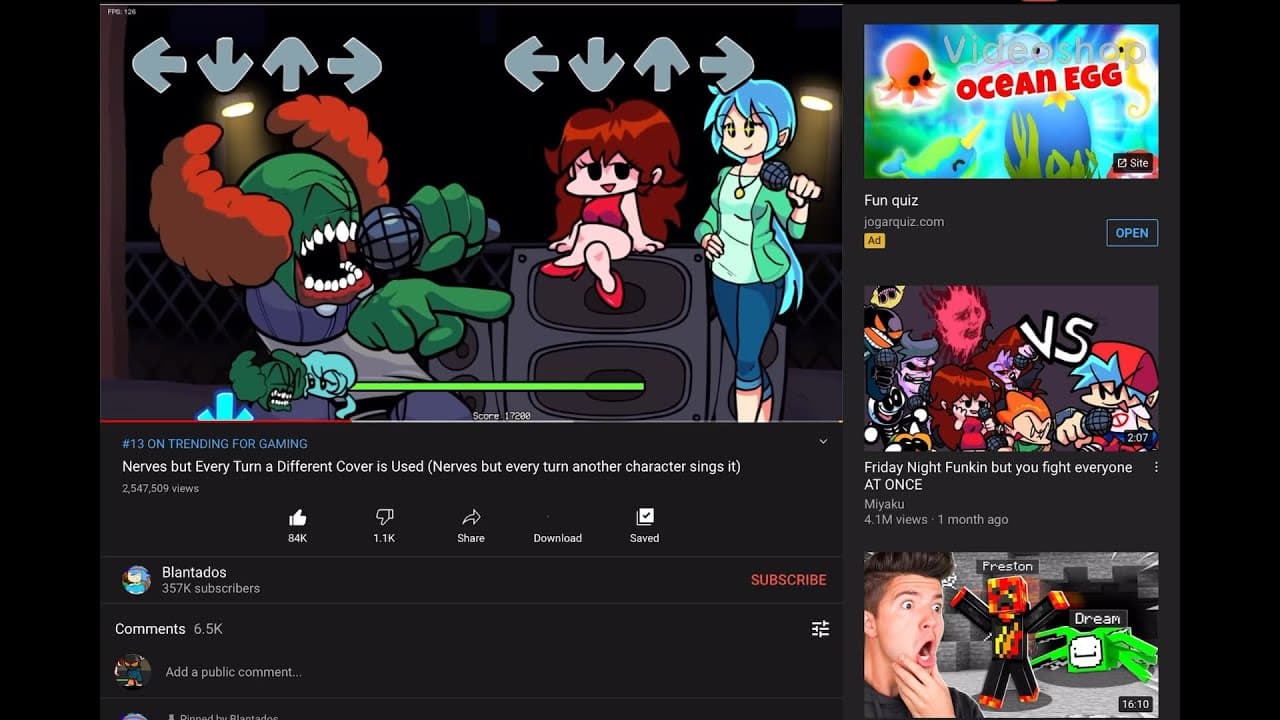
Task: Expand the video description chevron
Action: [x=823, y=442]
